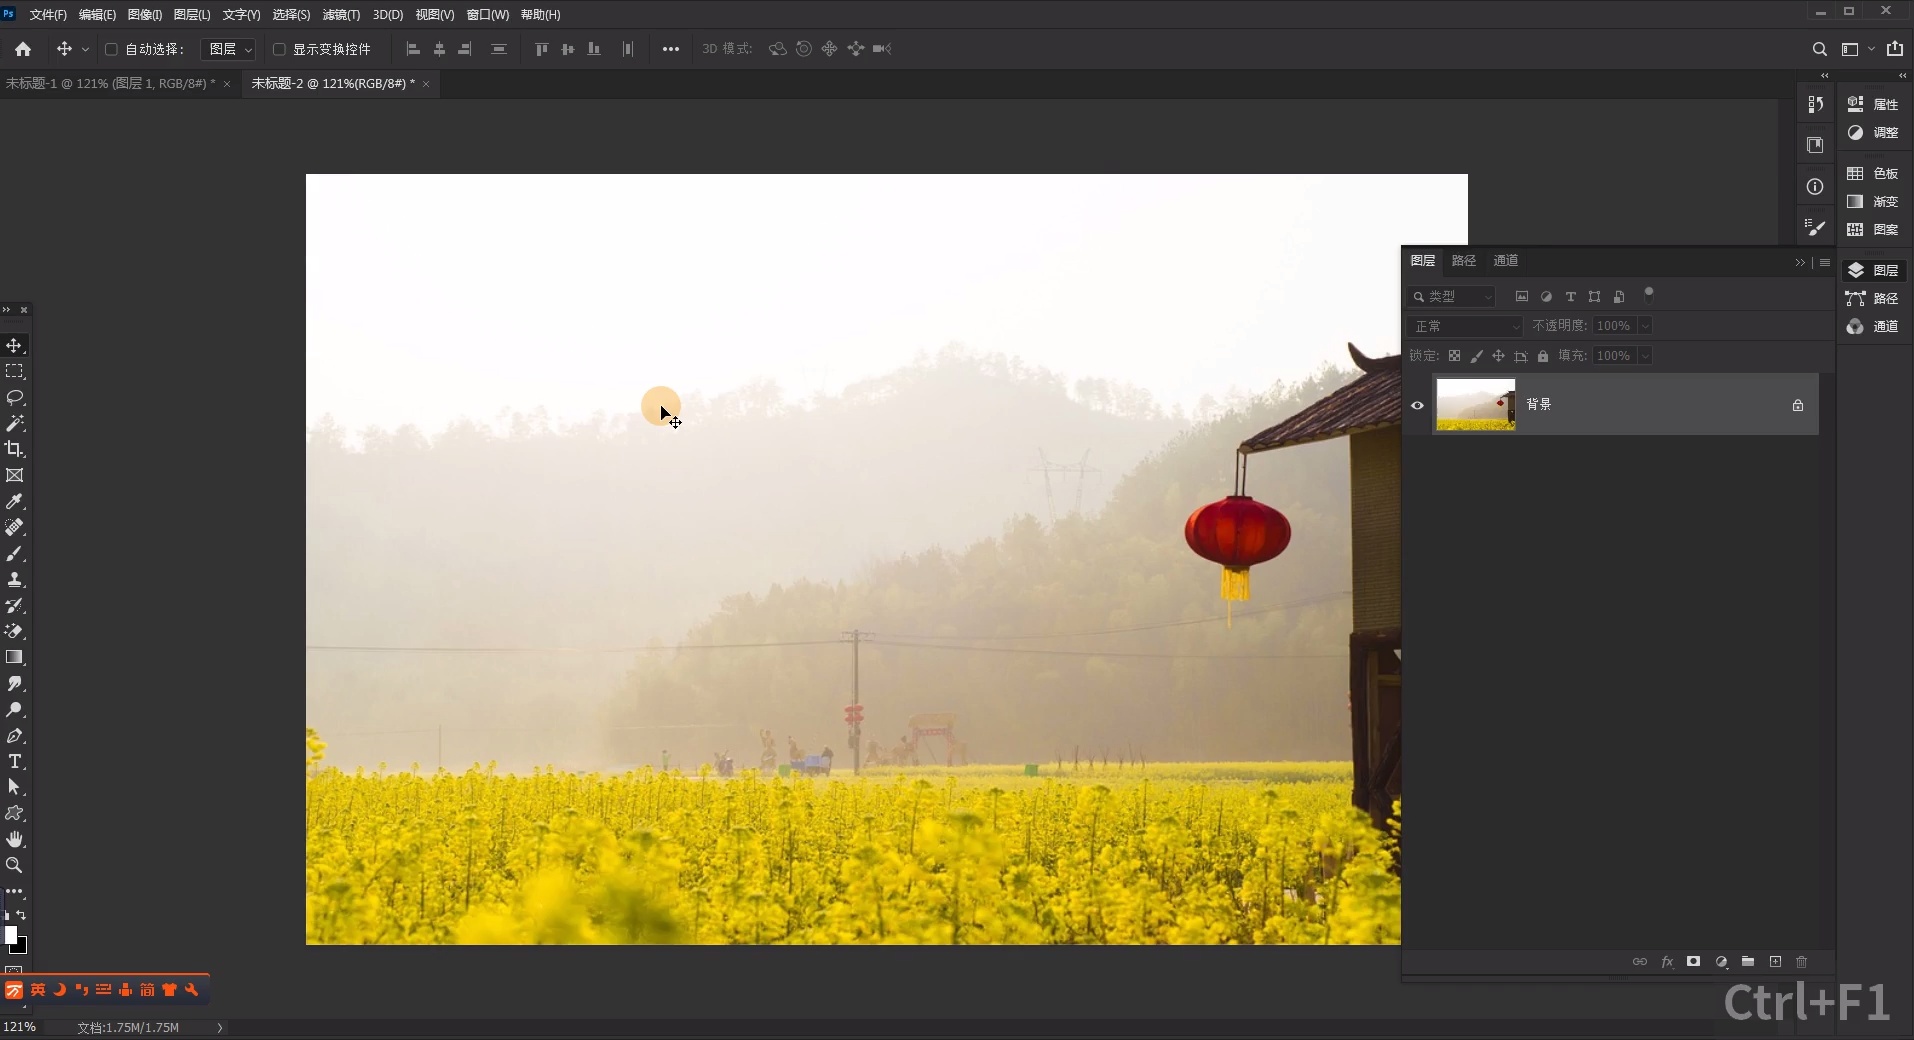This screenshot has width=1914, height=1040.
Task: Select the Crop tool
Action: click(x=14, y=449)
